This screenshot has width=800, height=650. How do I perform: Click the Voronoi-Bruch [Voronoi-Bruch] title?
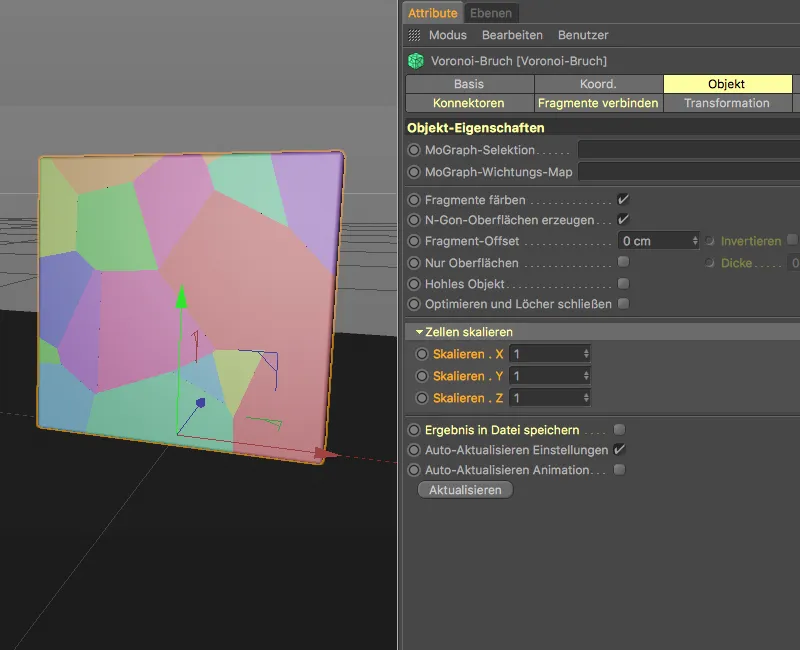(519, 61)
